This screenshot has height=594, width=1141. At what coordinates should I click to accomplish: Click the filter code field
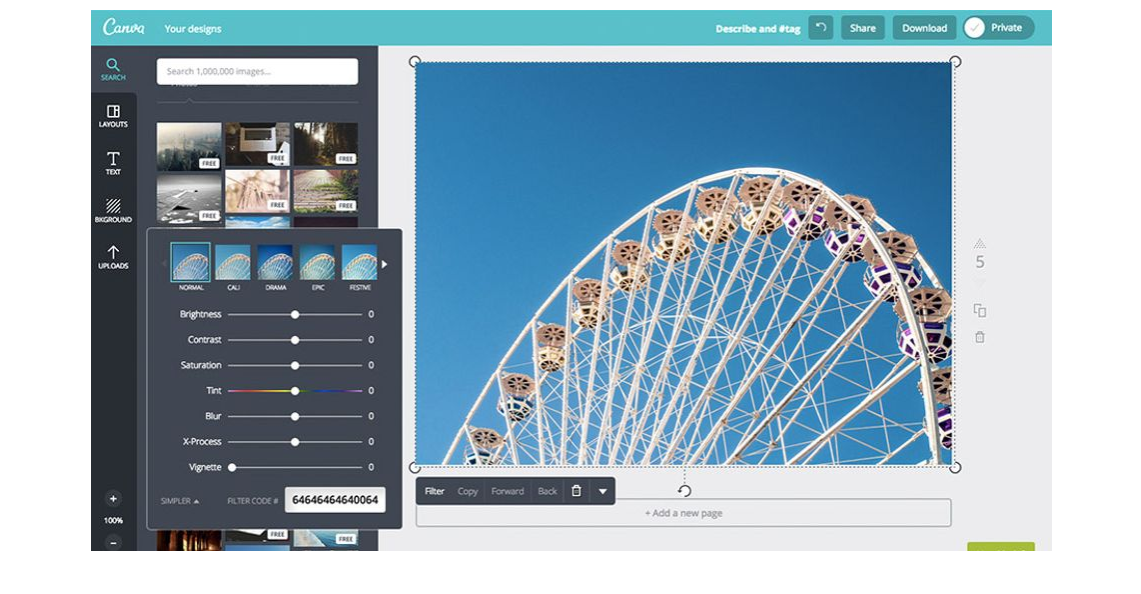[335, 500]
